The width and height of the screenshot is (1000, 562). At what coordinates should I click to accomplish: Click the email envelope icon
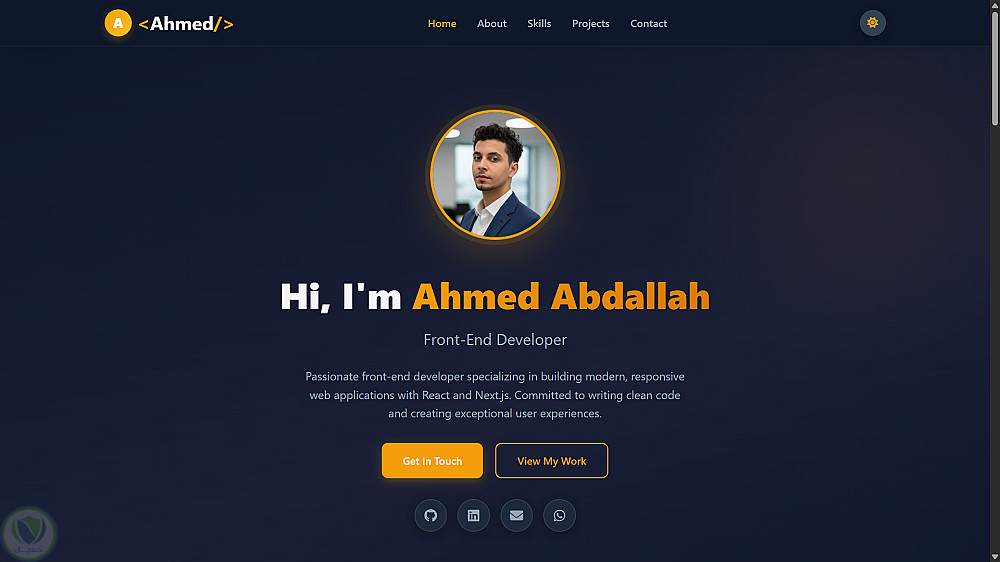point(517,515)
